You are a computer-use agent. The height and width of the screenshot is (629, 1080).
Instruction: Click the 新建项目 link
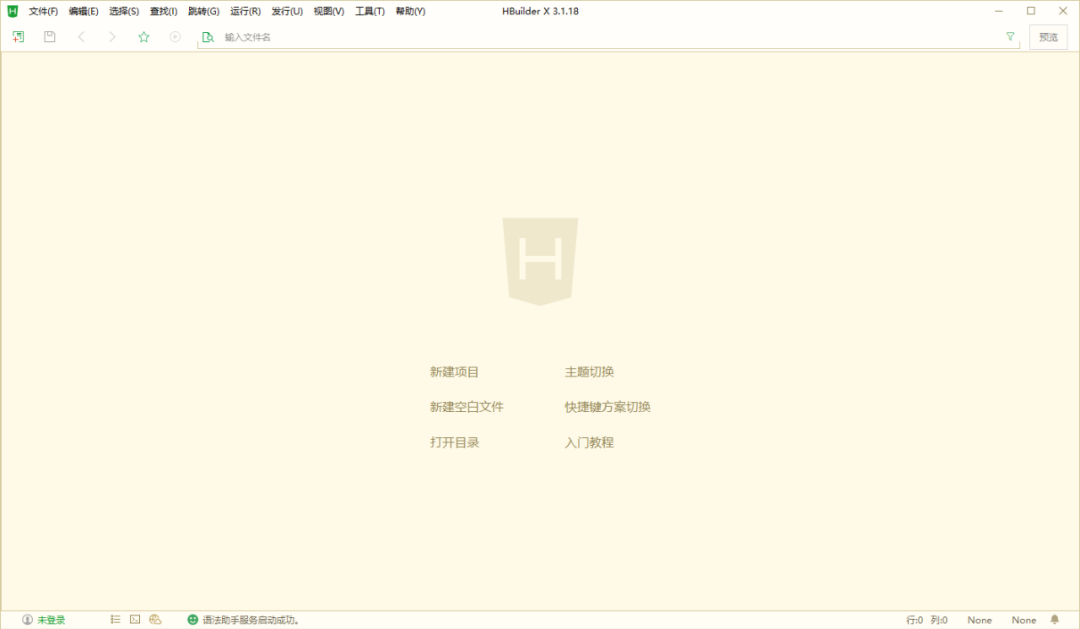click(454, 372)
